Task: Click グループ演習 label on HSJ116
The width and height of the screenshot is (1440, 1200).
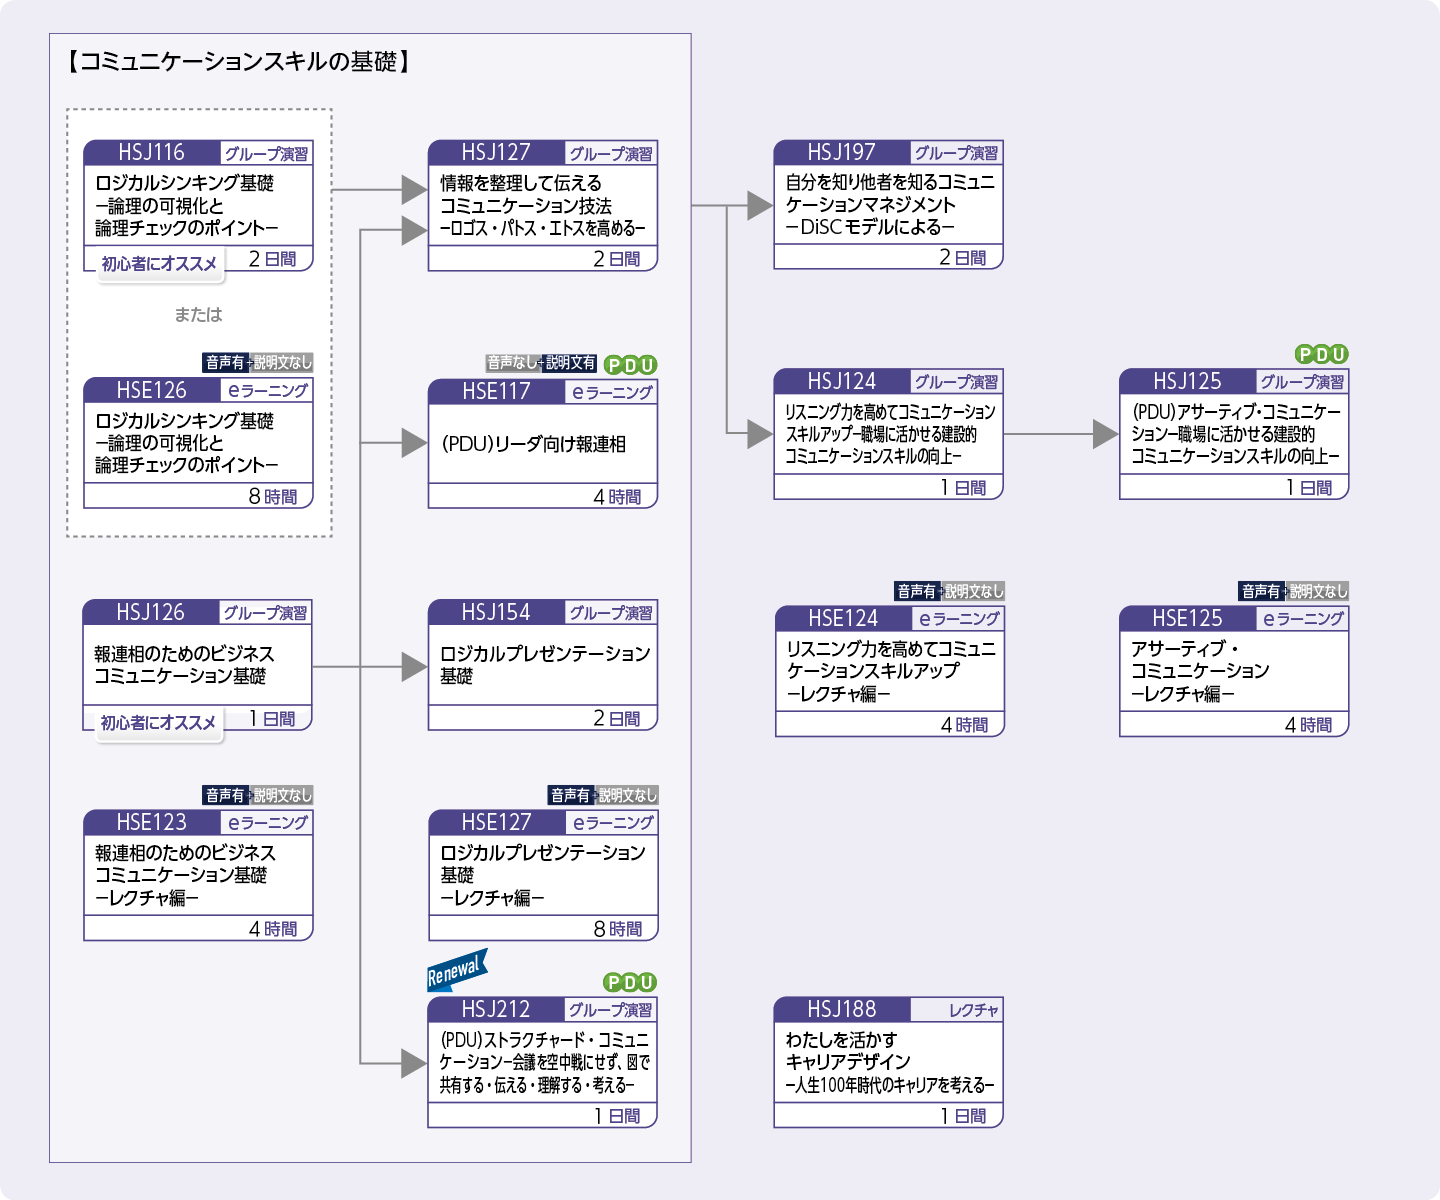Action: pyautogui.click(x=266, y=154)
